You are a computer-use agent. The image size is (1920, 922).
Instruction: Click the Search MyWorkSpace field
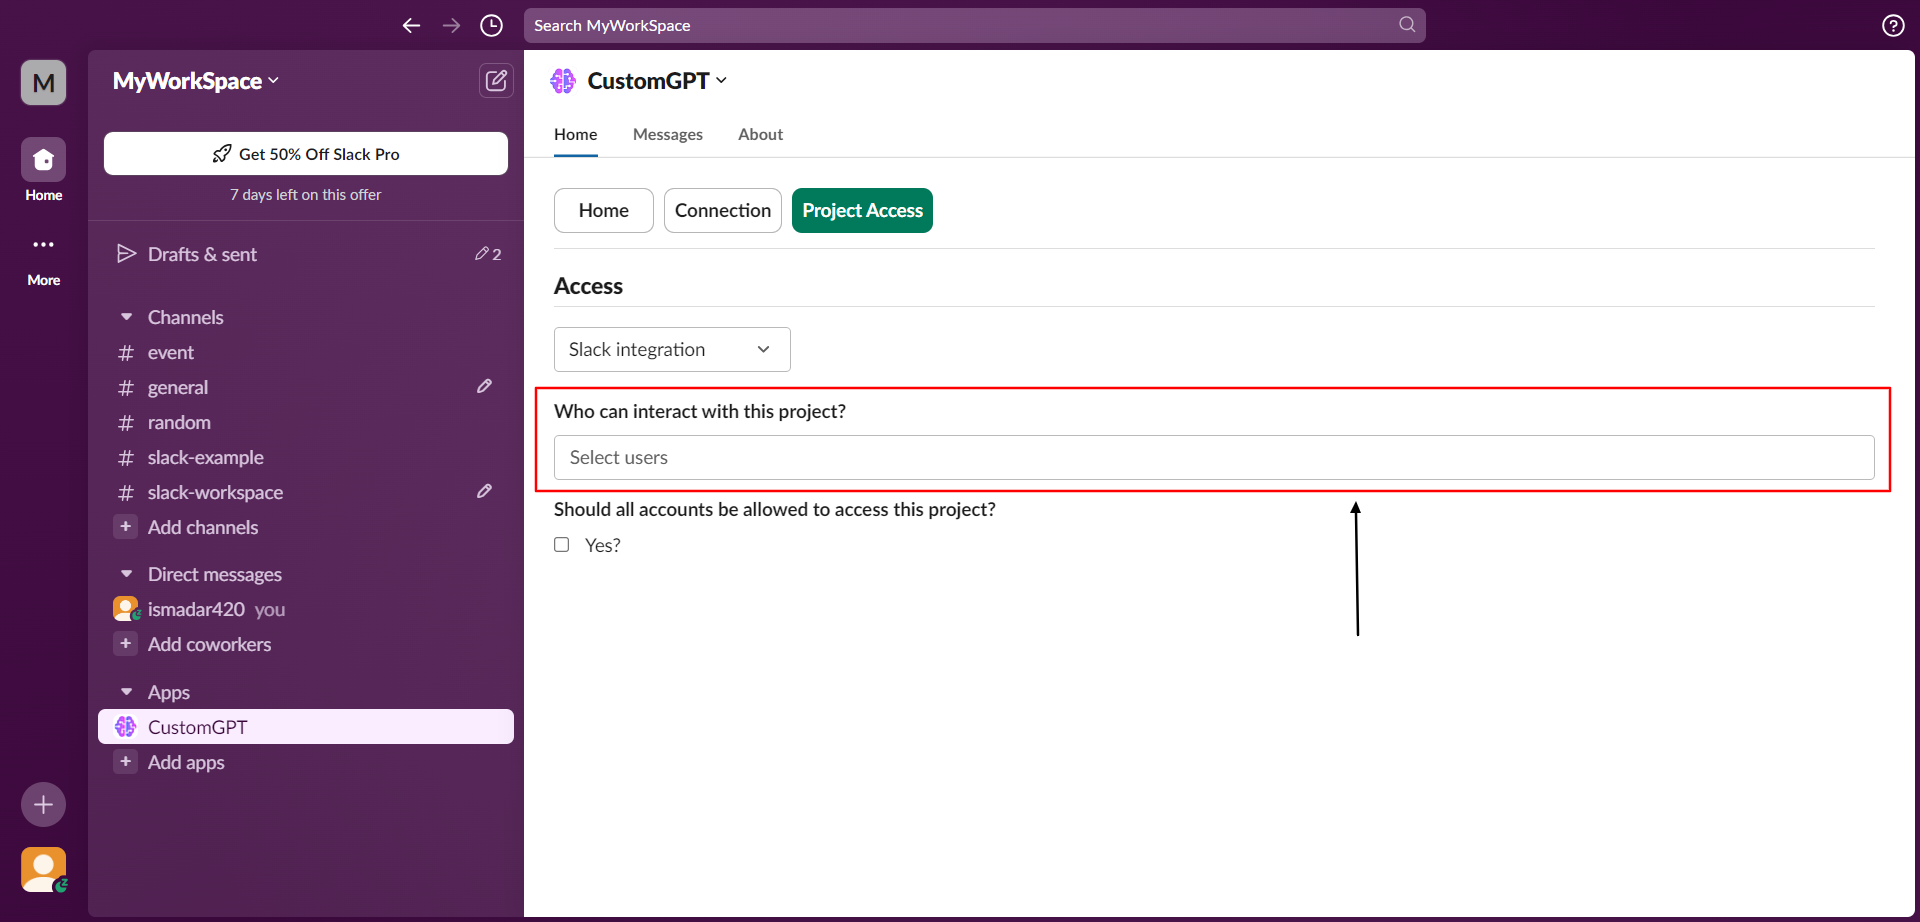click(974, 25)
